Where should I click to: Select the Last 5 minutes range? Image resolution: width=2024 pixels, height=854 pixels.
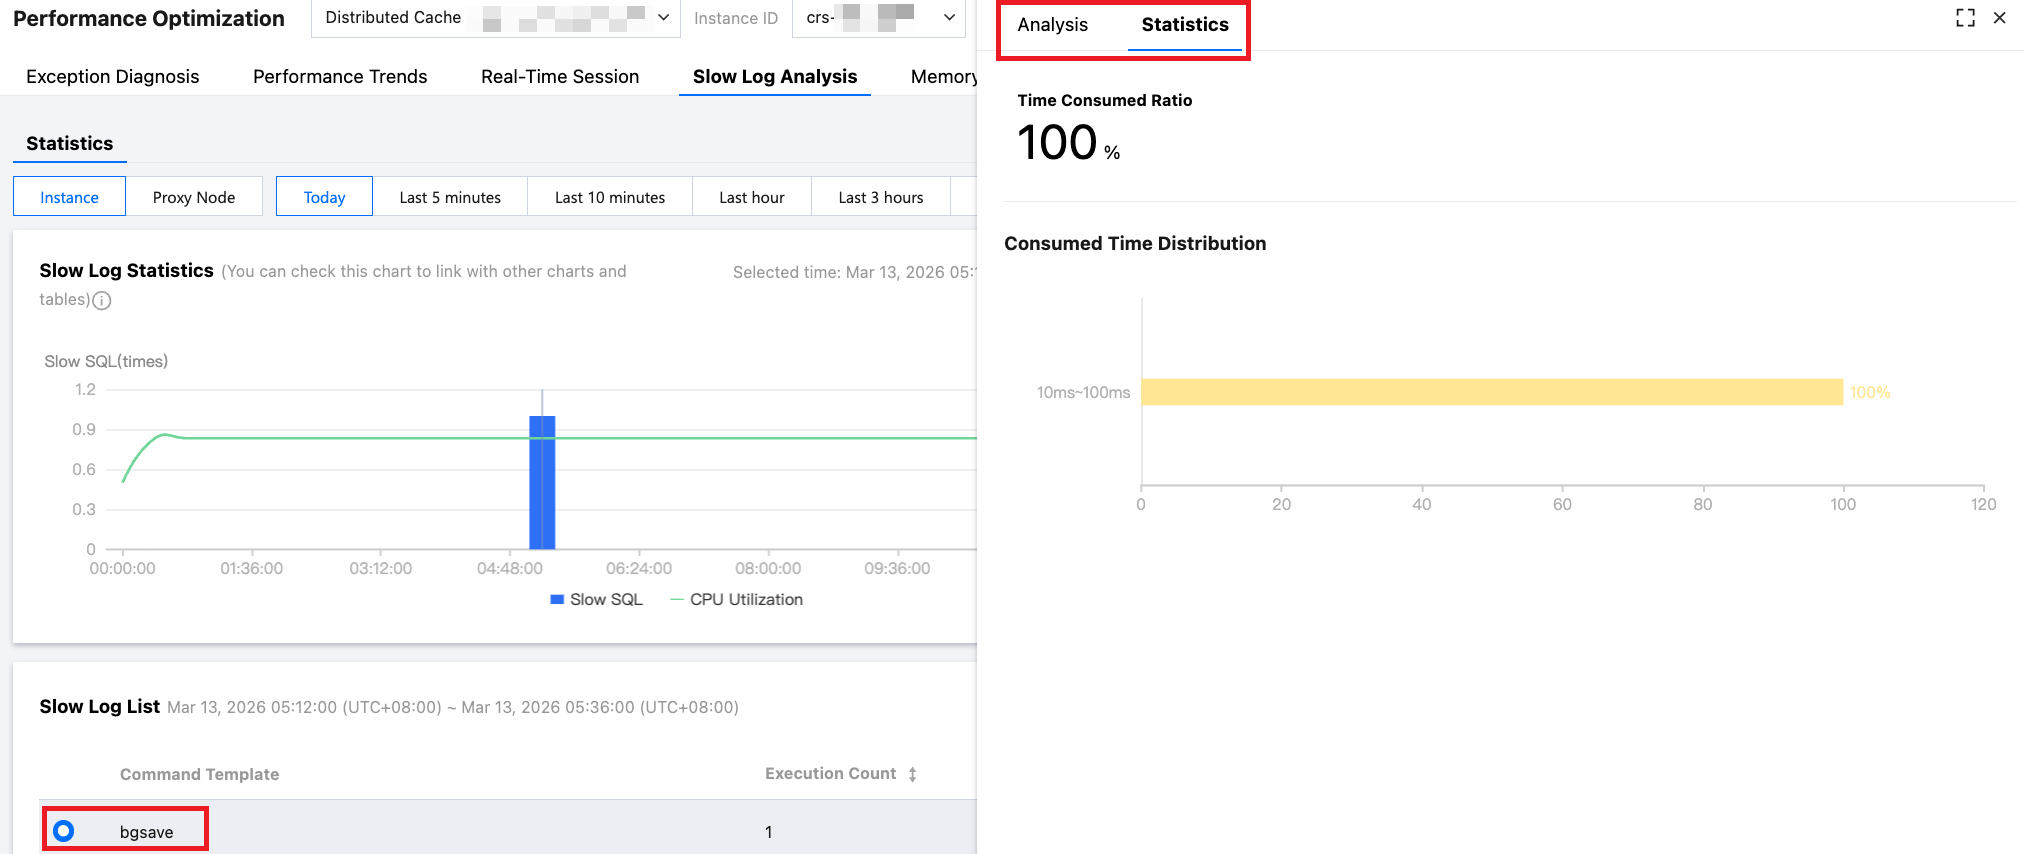[450, 197]
